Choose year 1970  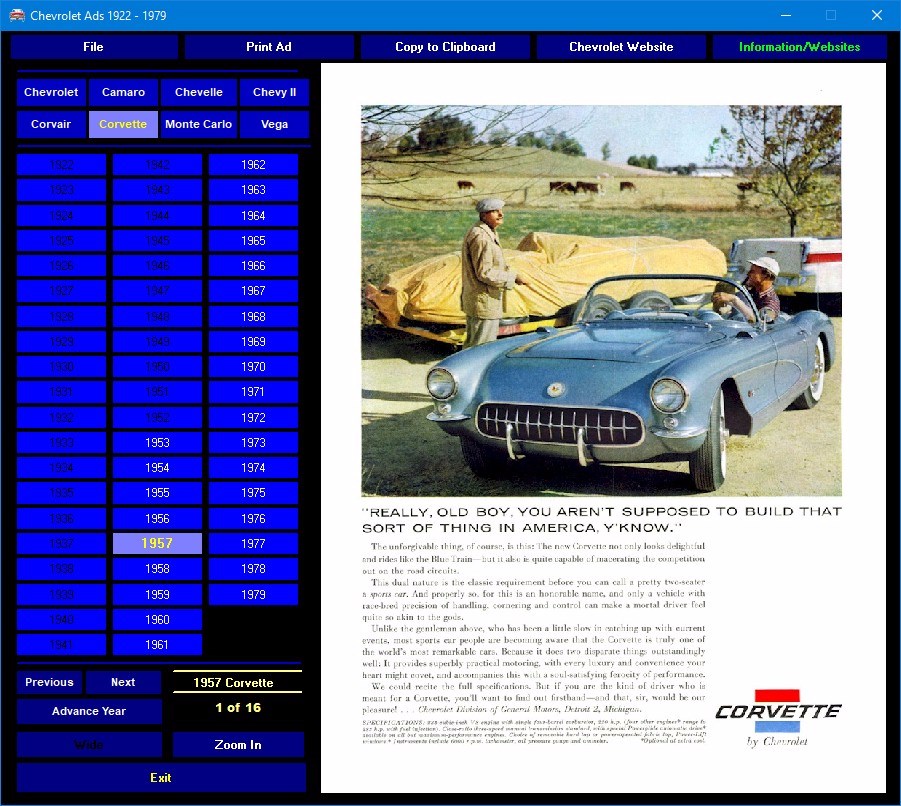click(253, 367)
